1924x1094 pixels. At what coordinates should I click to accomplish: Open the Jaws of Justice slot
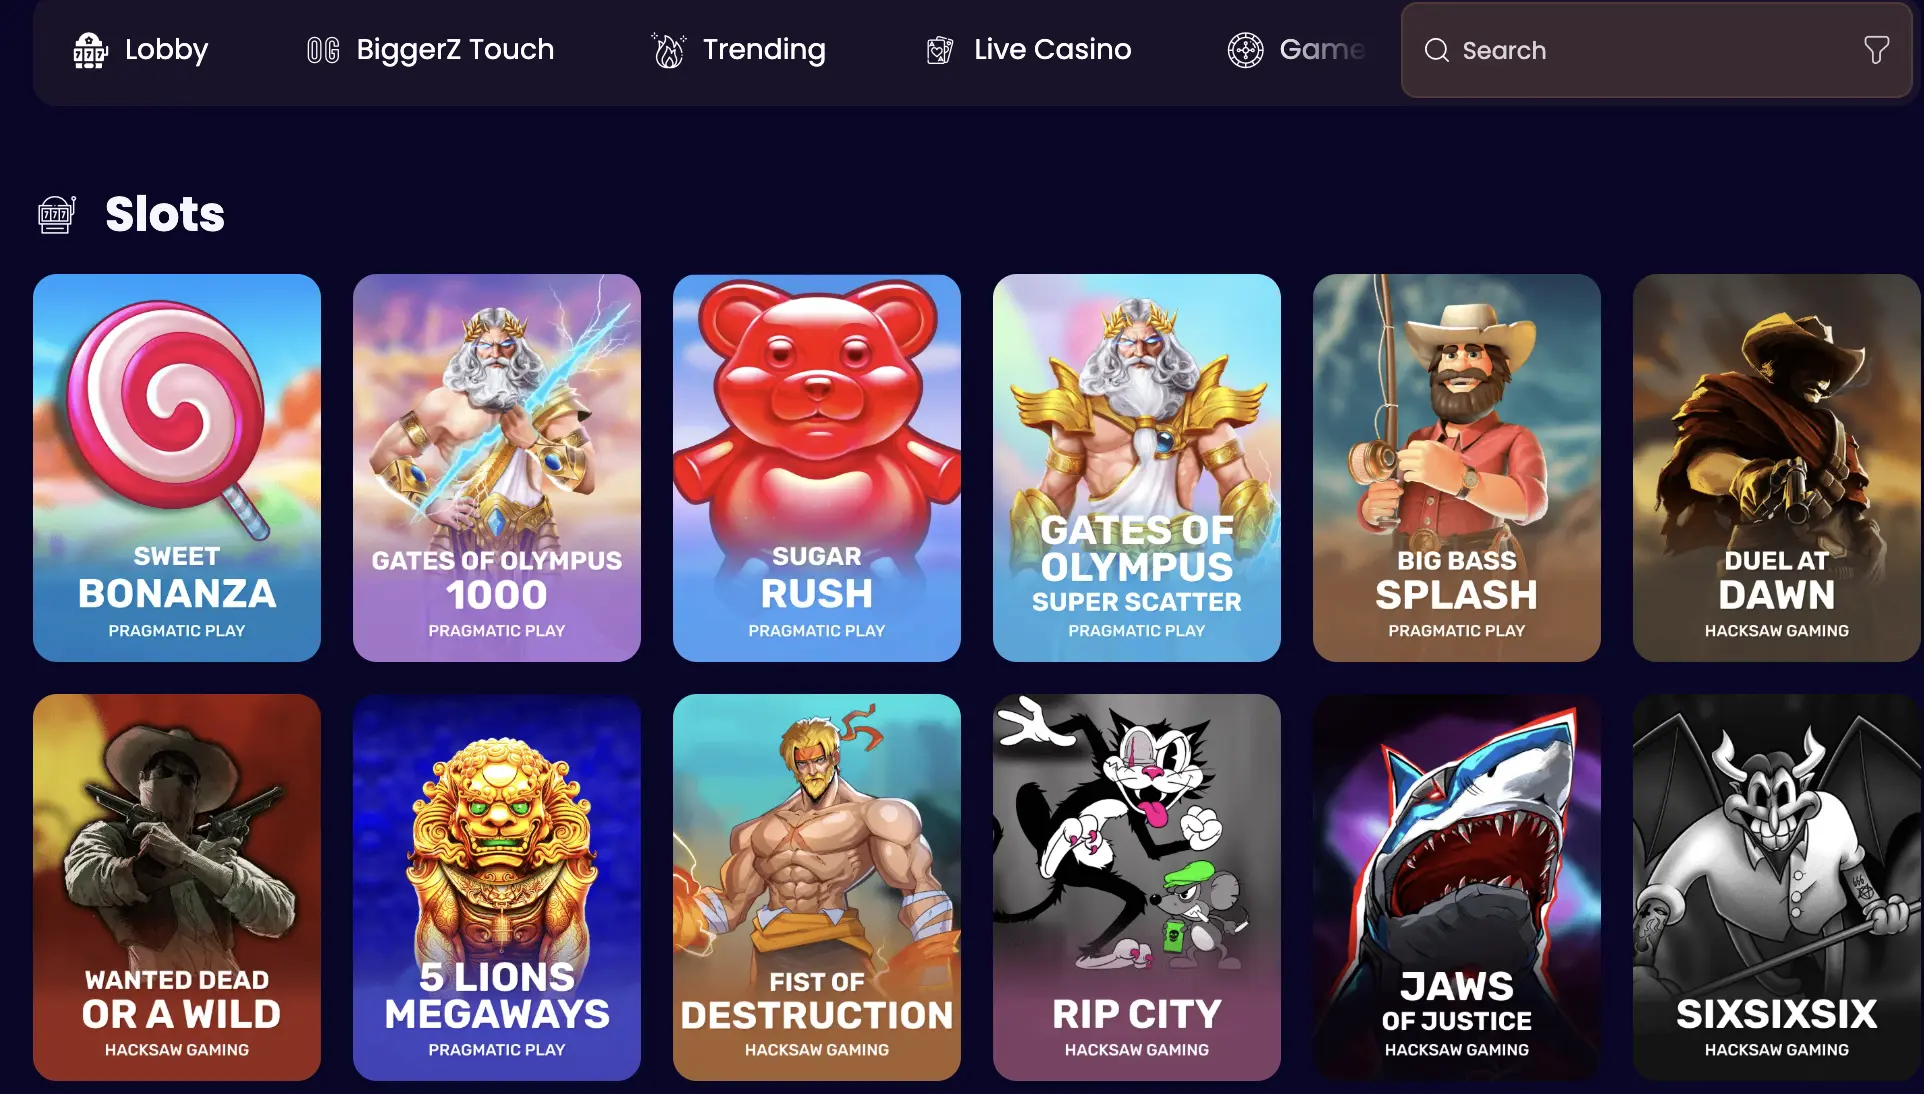click(x=1457, y=887)
